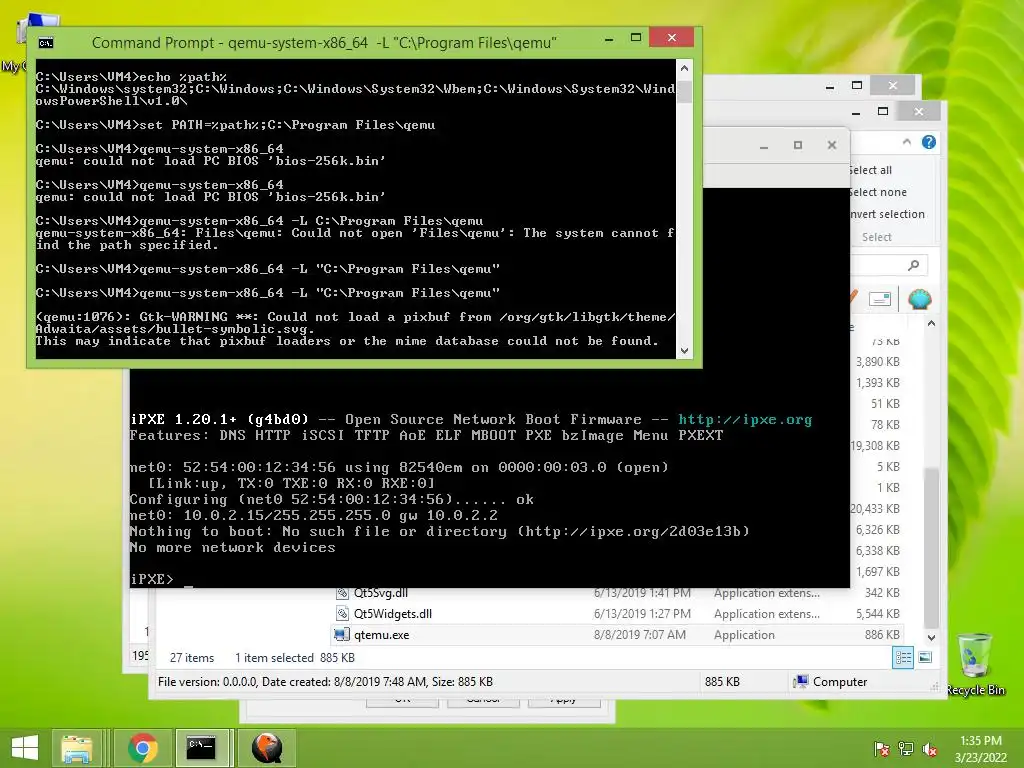Image resolution: width=1024 pixels, height=768 pixels.
Task: Click the '5,544 KB' size cell
Action: pos(878,614)
